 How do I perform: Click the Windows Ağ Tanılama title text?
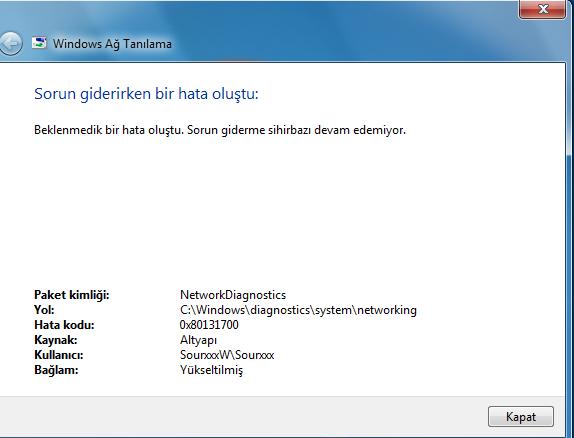(112, 44)
